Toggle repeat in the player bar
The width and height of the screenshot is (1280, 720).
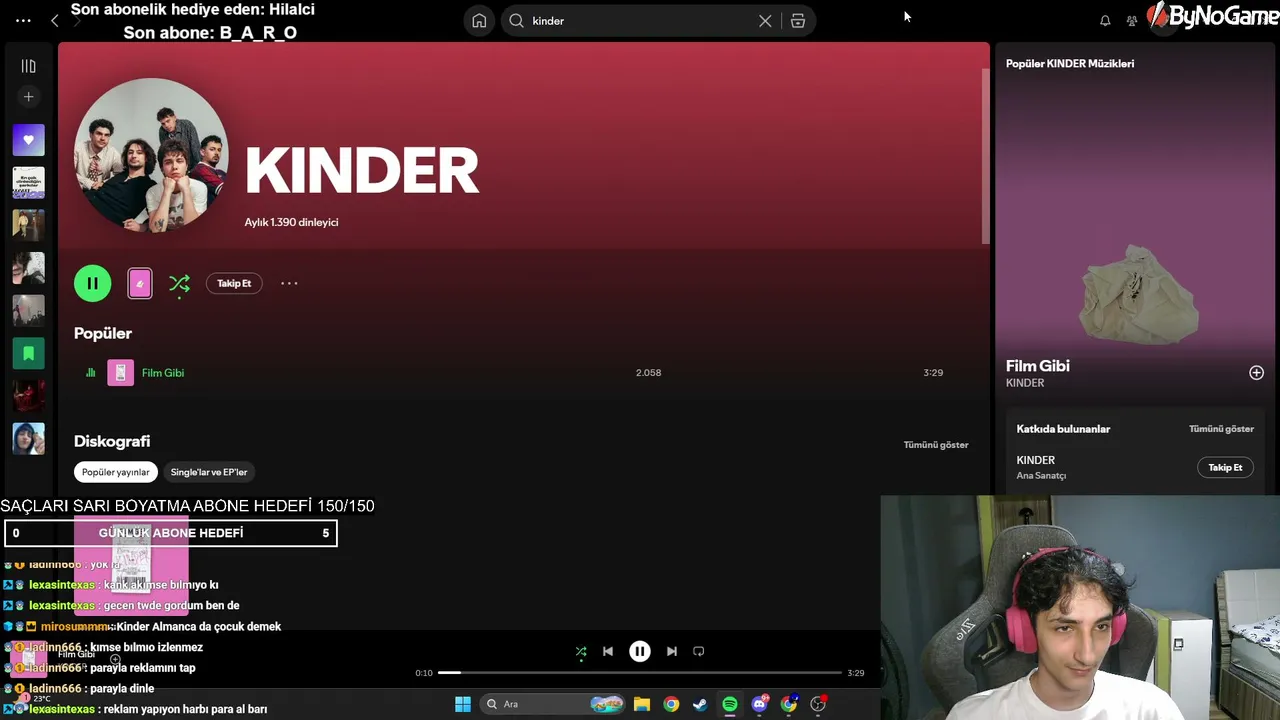[x=699, y=652]
